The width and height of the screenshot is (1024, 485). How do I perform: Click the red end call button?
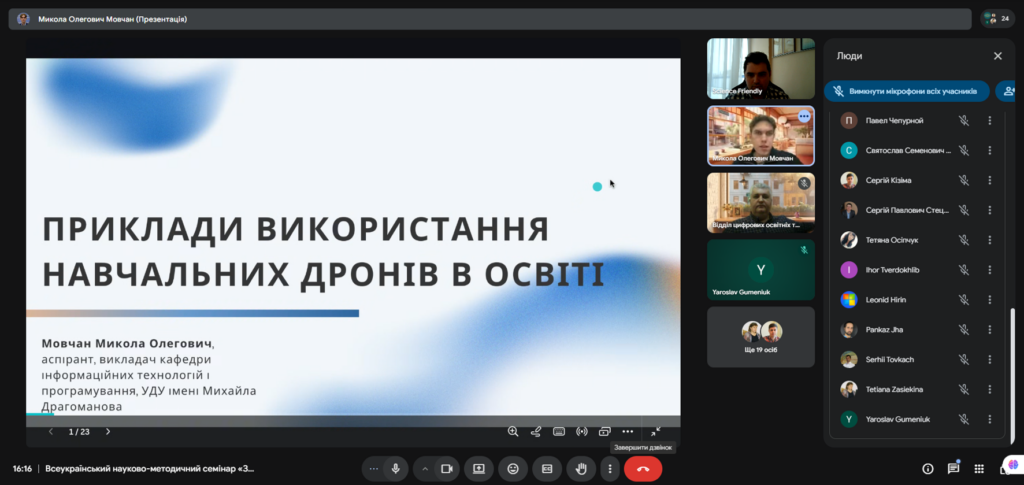(643, 469)
